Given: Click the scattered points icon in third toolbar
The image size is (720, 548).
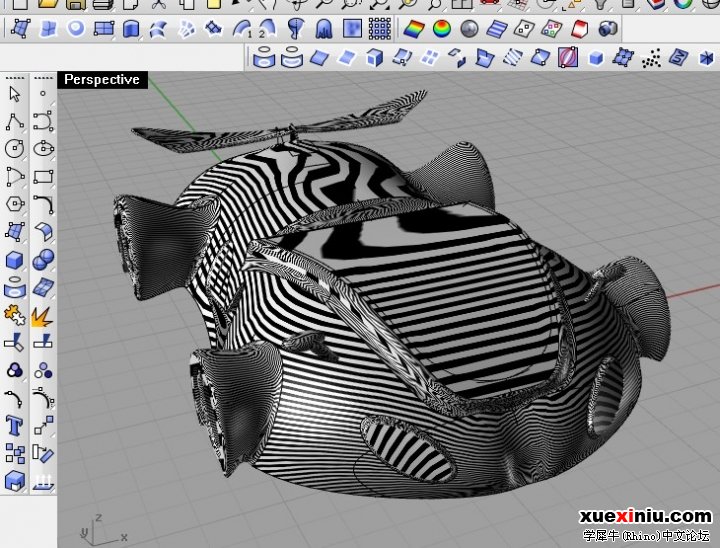Looking at the screenshot, I should pos(652,58).
